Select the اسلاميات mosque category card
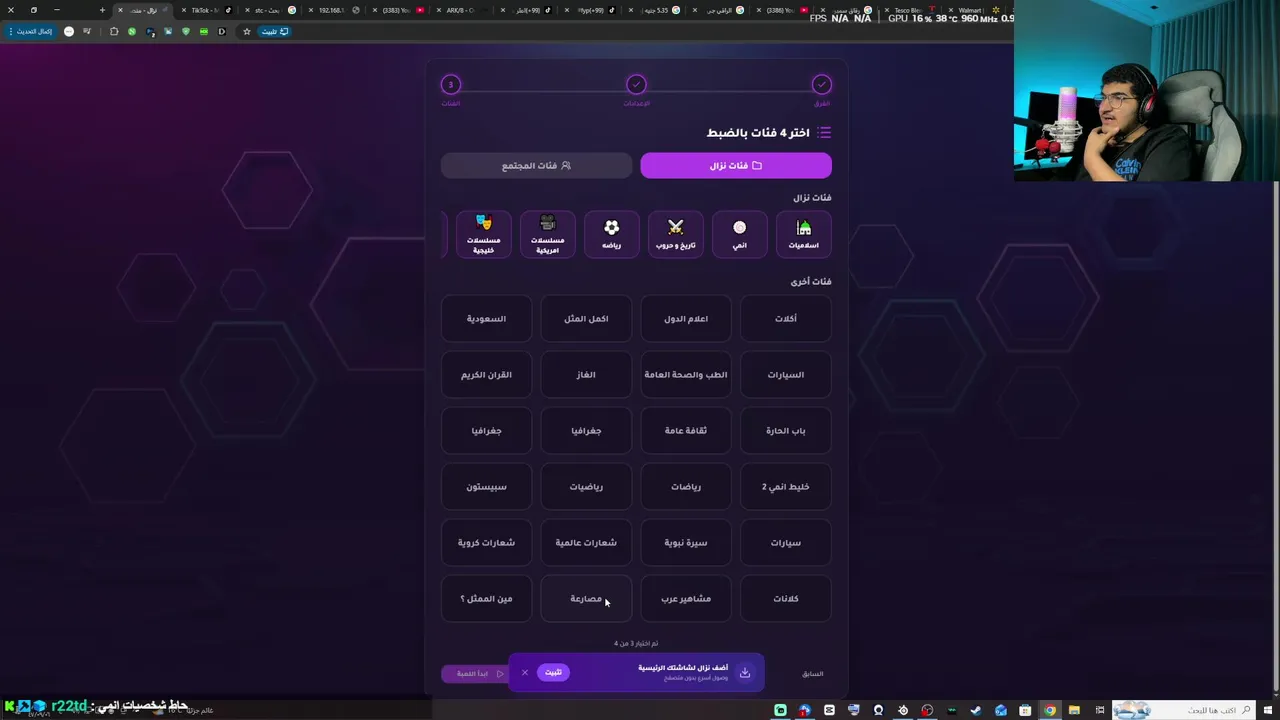Screen dimensions: 1280x720 [804, 234]
